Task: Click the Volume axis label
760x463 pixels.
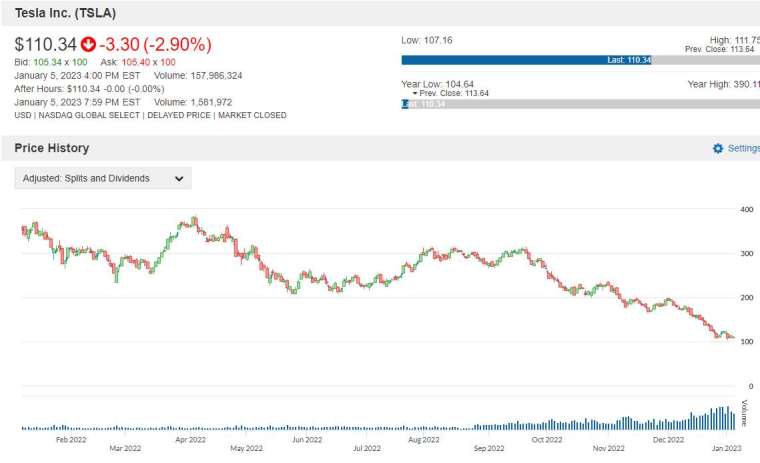Action: click(745, 413)
